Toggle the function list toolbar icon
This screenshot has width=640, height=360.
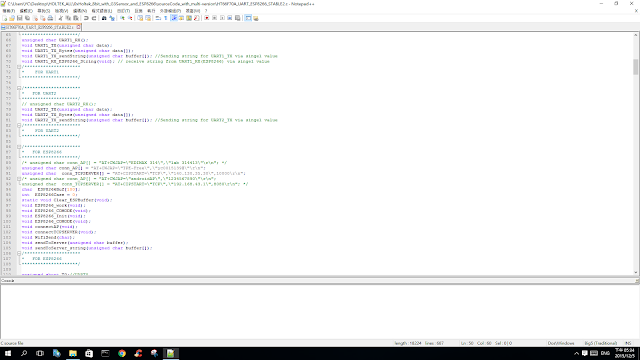[x=196, y=18]
